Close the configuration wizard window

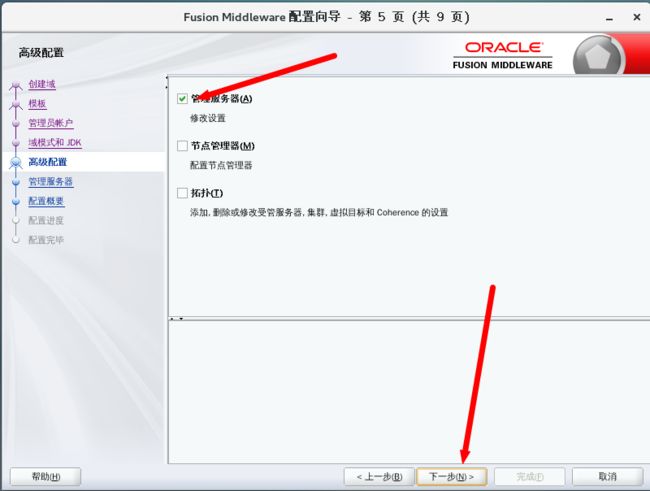[637, 17]
